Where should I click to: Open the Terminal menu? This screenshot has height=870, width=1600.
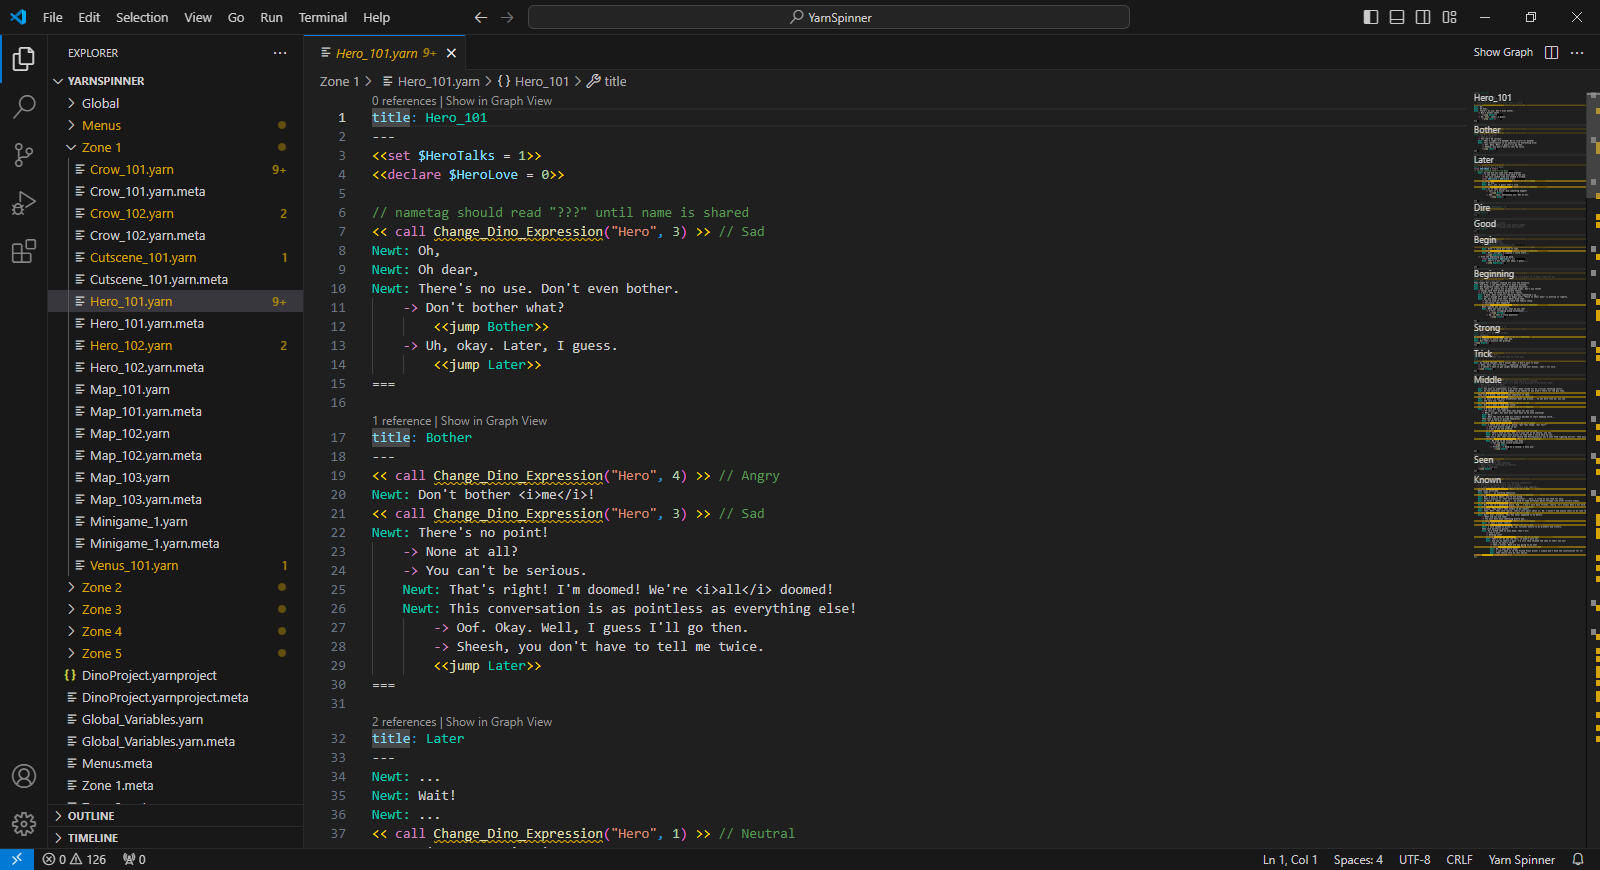(x=322, y=17)
